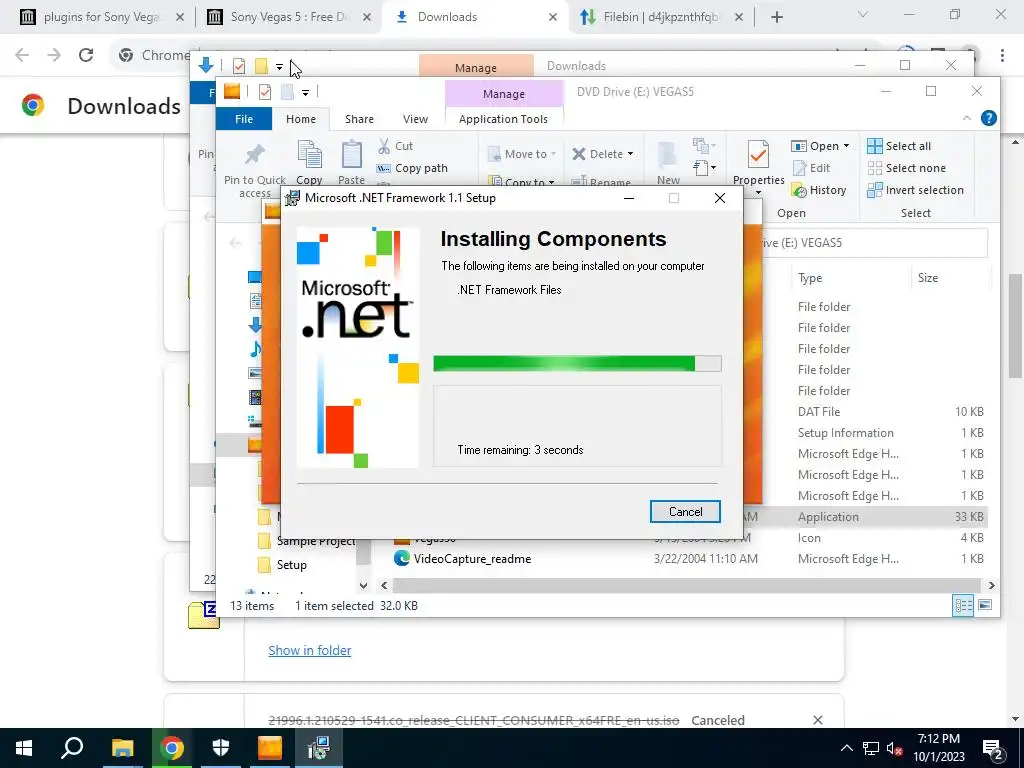Click Select none in the ribbon
This screenshot has height=768, width=1024.
[x=906, y=168]
